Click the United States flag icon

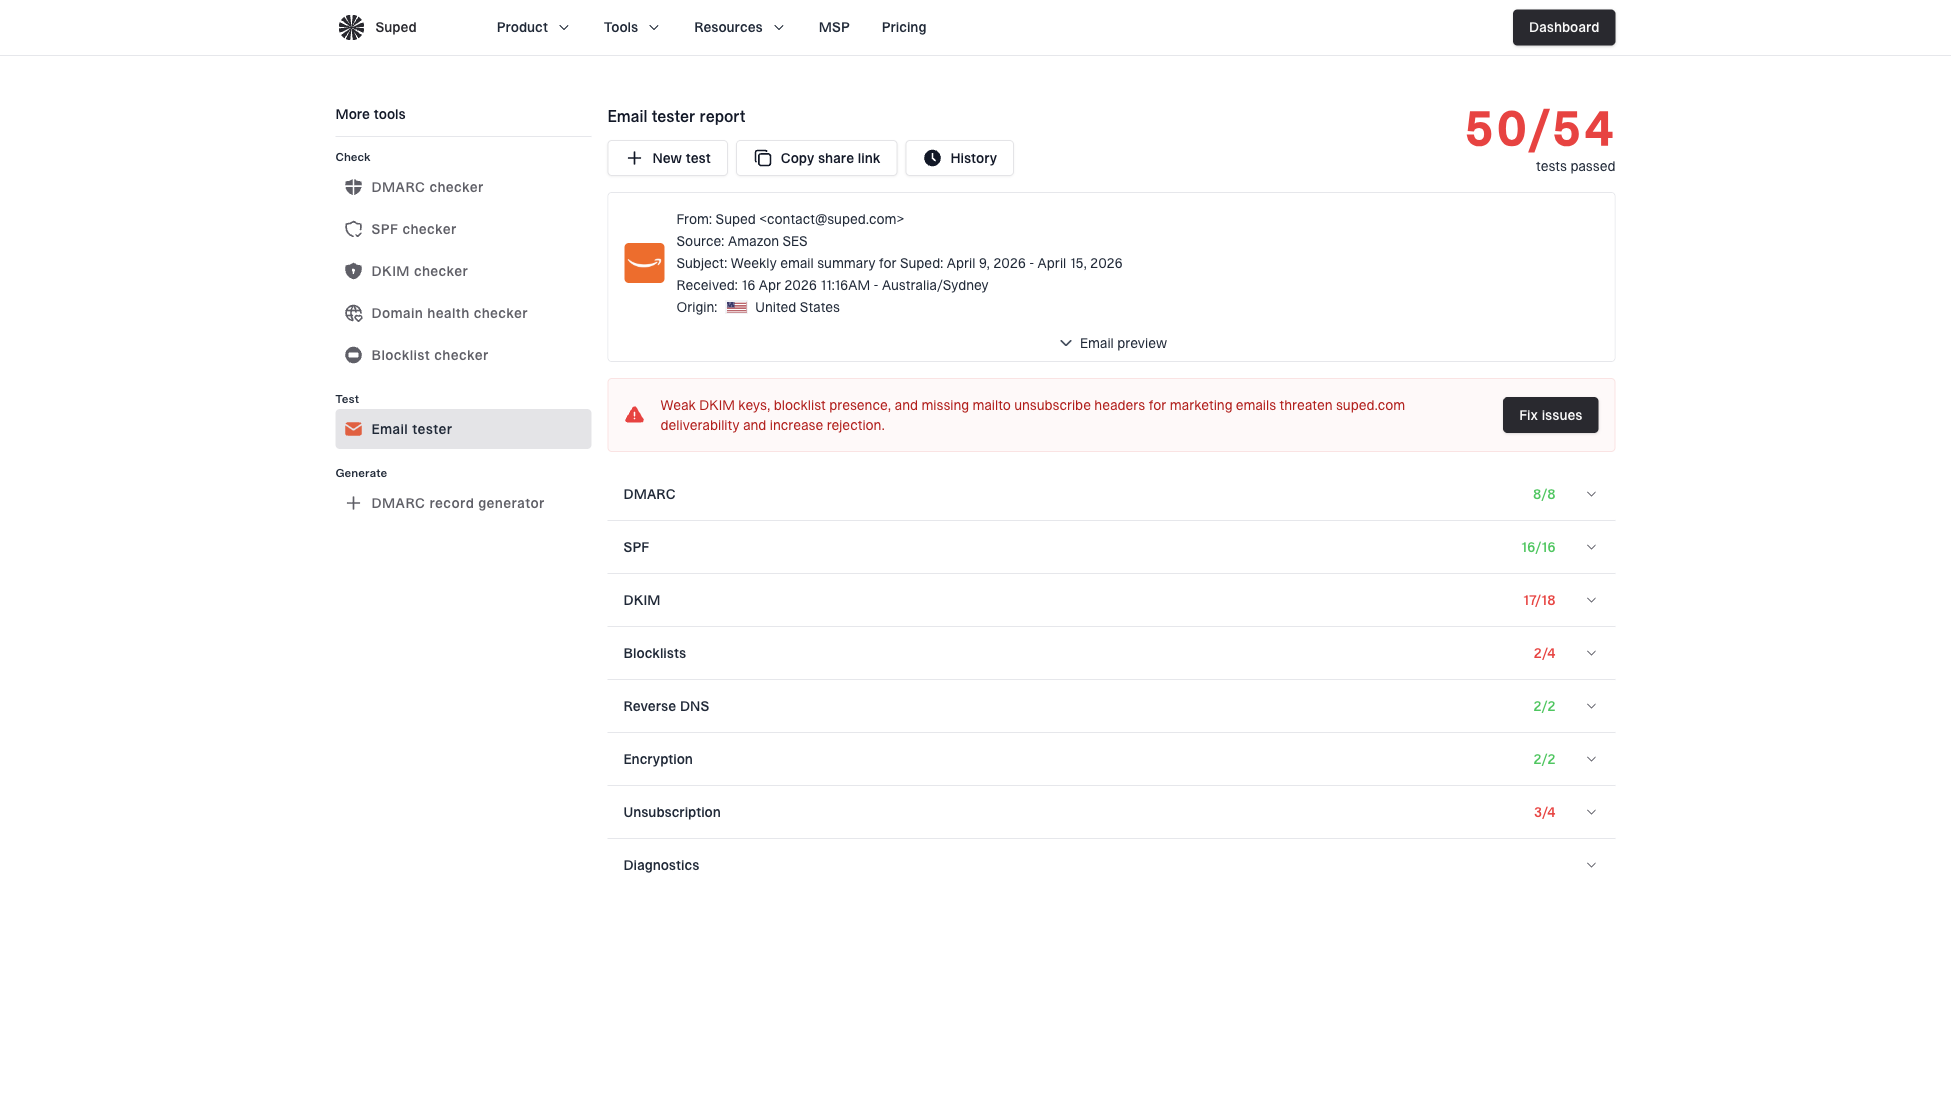click(737, 307)
